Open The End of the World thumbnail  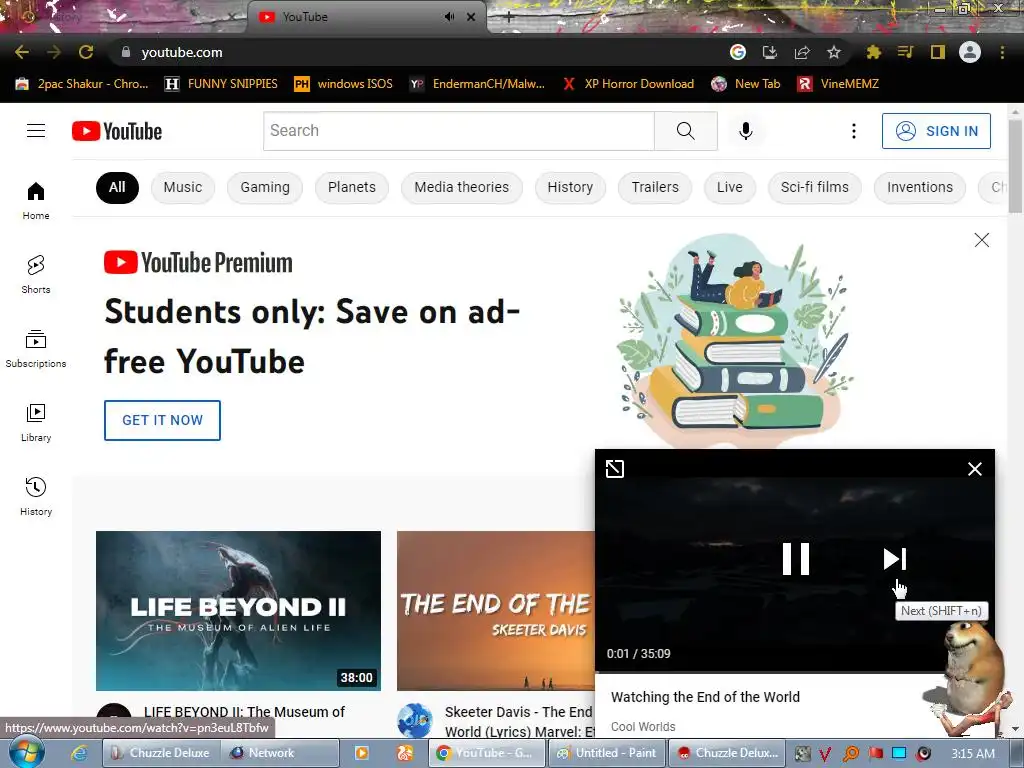[496, 611]
